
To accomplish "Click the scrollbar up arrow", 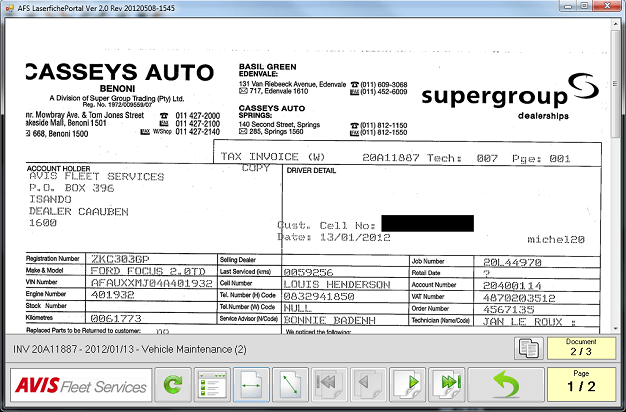I will [616, 24].
